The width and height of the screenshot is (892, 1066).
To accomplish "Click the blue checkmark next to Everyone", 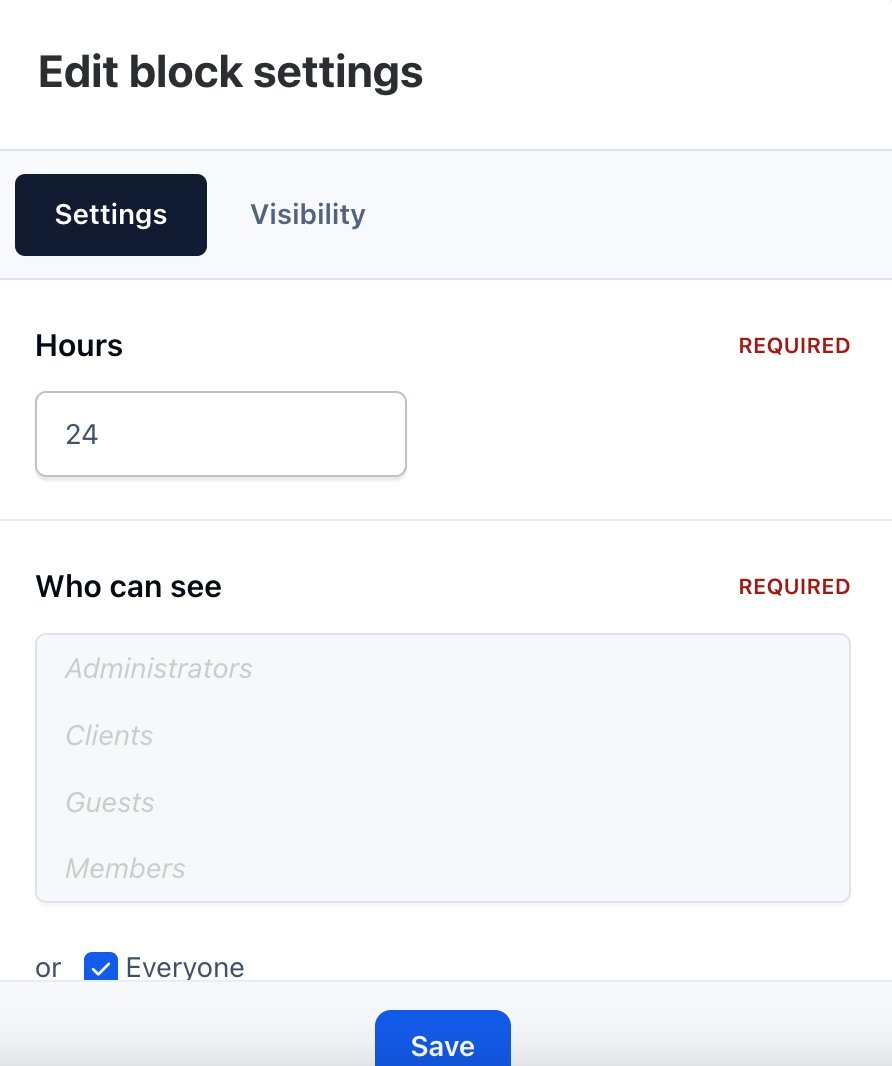I will coord(101,967).
